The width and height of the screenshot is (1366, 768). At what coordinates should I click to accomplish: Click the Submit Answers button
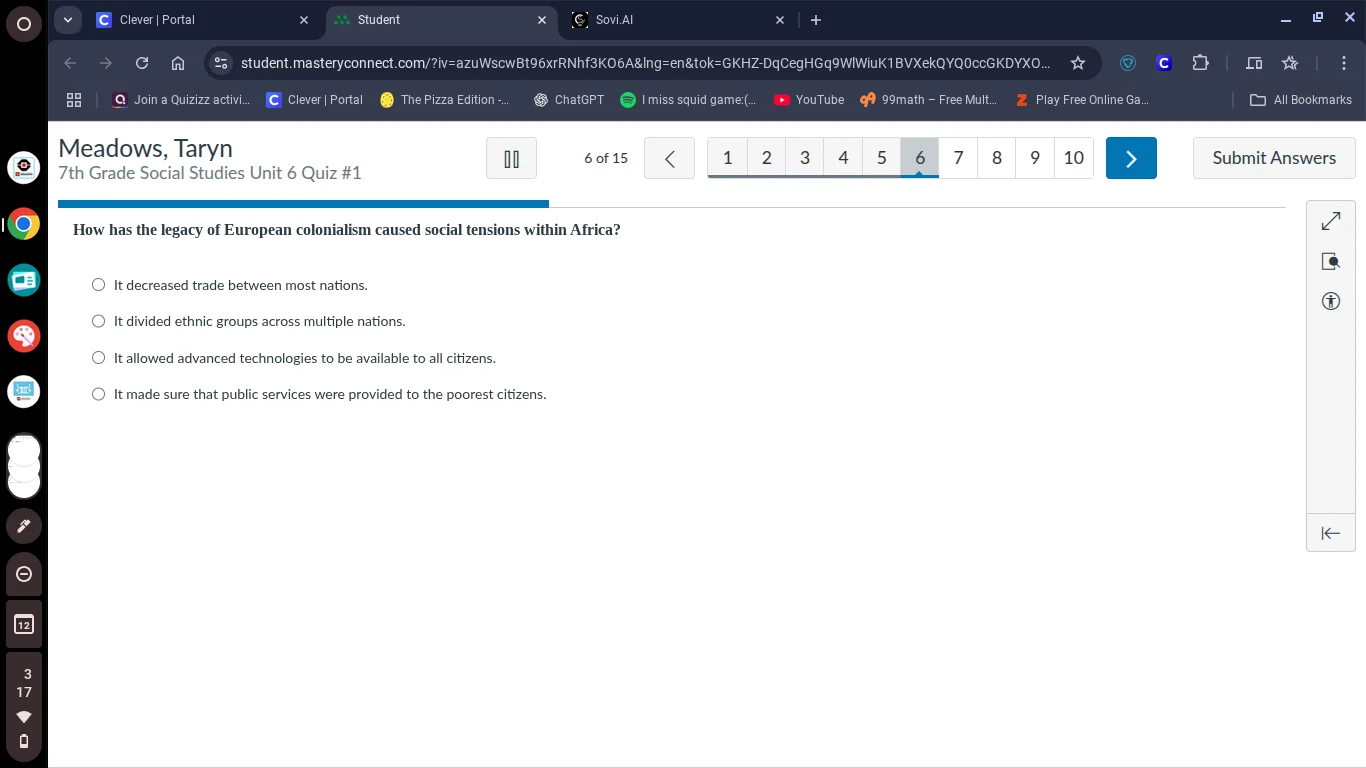(x=1273, y=158)
